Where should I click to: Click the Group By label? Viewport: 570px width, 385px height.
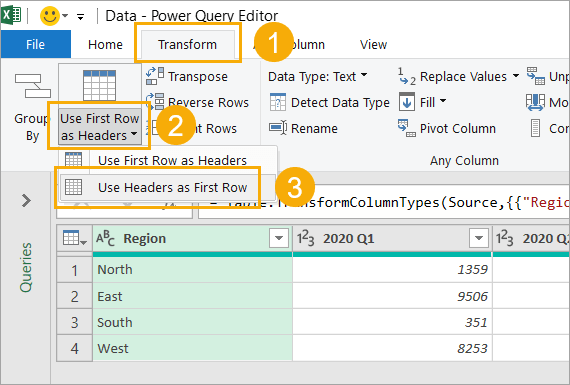coord(32,127)
